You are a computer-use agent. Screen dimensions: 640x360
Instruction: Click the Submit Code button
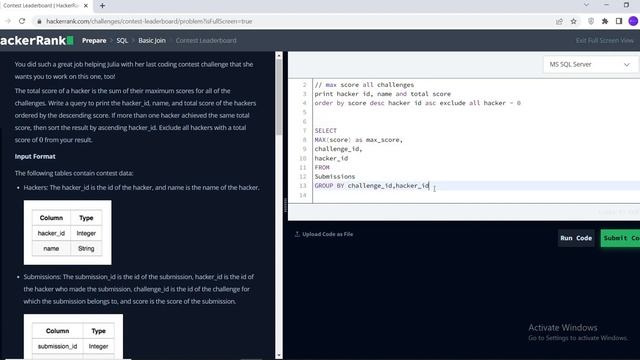point(620,238)
